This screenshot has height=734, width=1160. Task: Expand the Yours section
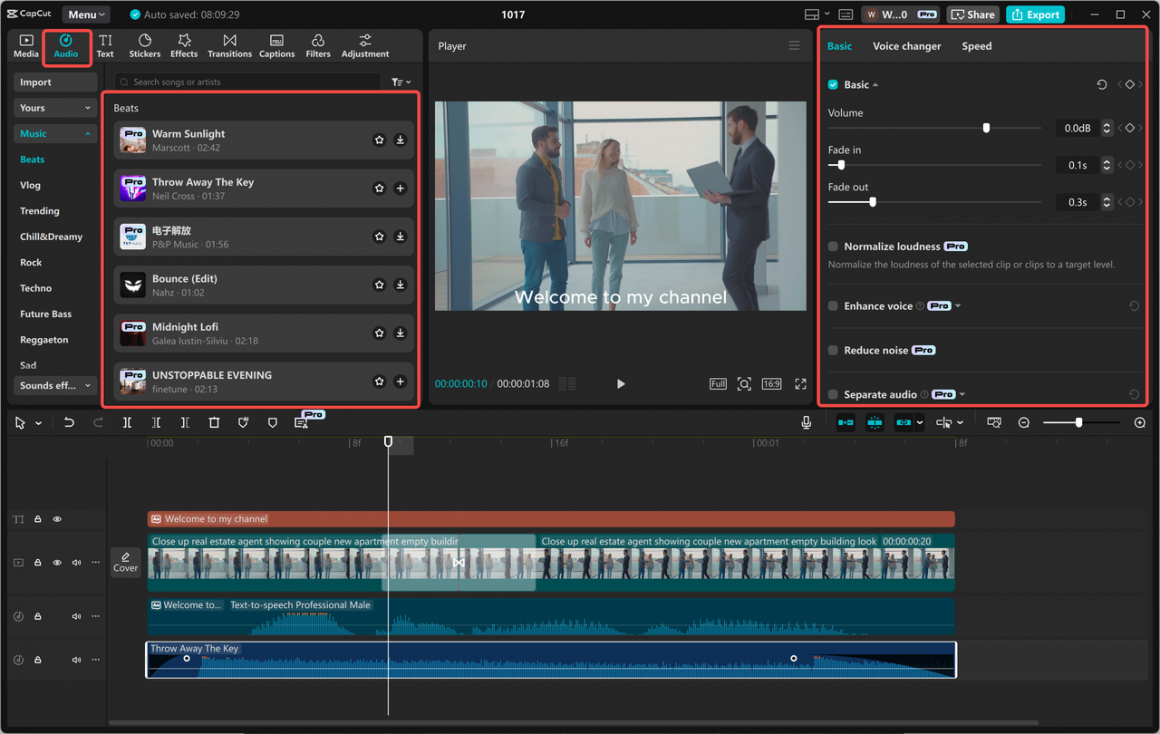pos(55,108)
